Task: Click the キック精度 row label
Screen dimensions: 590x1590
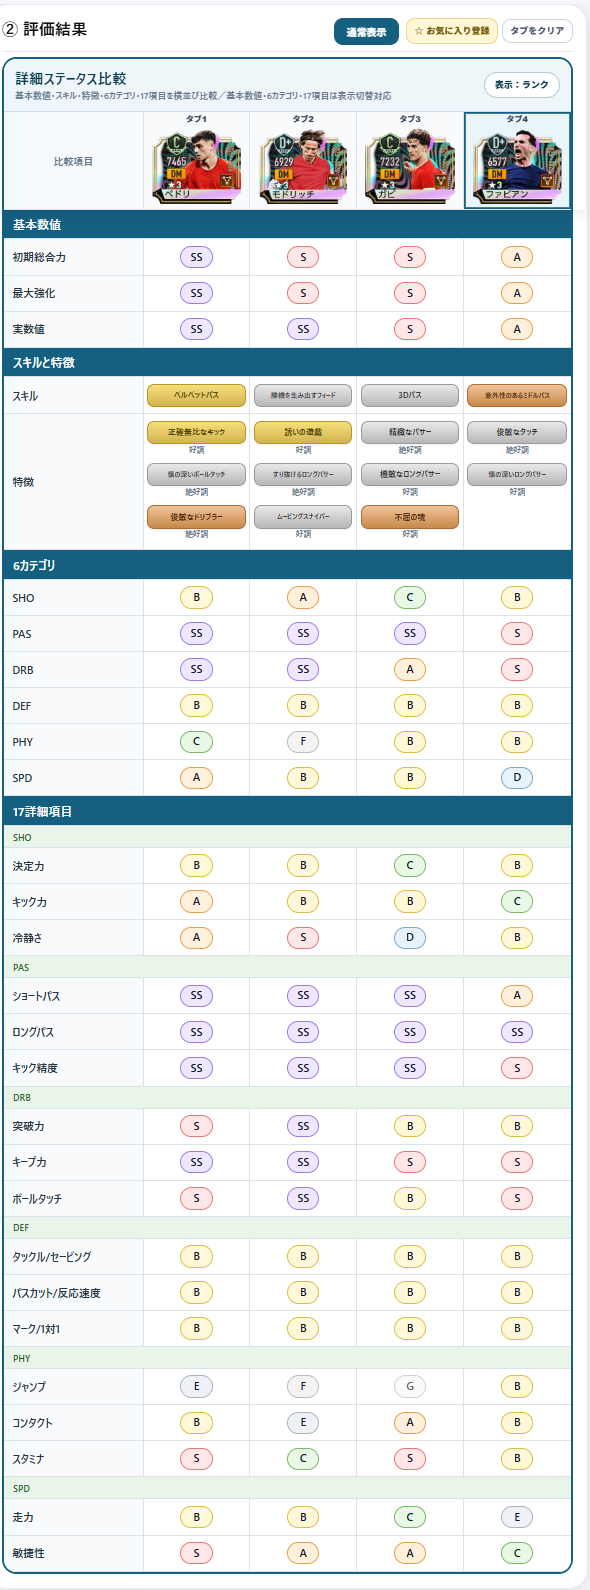Action: pos(35,1068)
